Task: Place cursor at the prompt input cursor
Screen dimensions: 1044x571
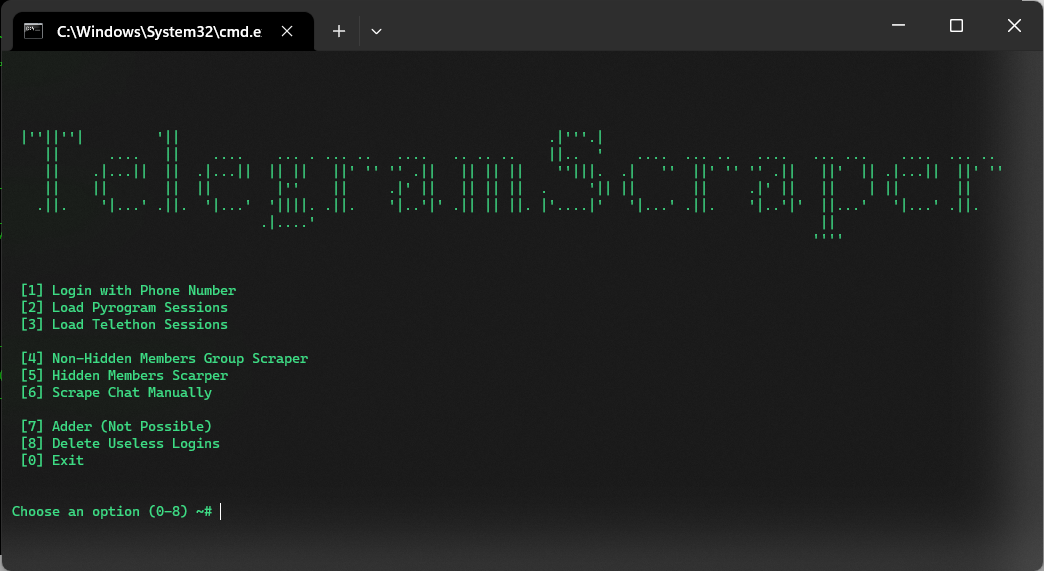Action: (220, 511)
